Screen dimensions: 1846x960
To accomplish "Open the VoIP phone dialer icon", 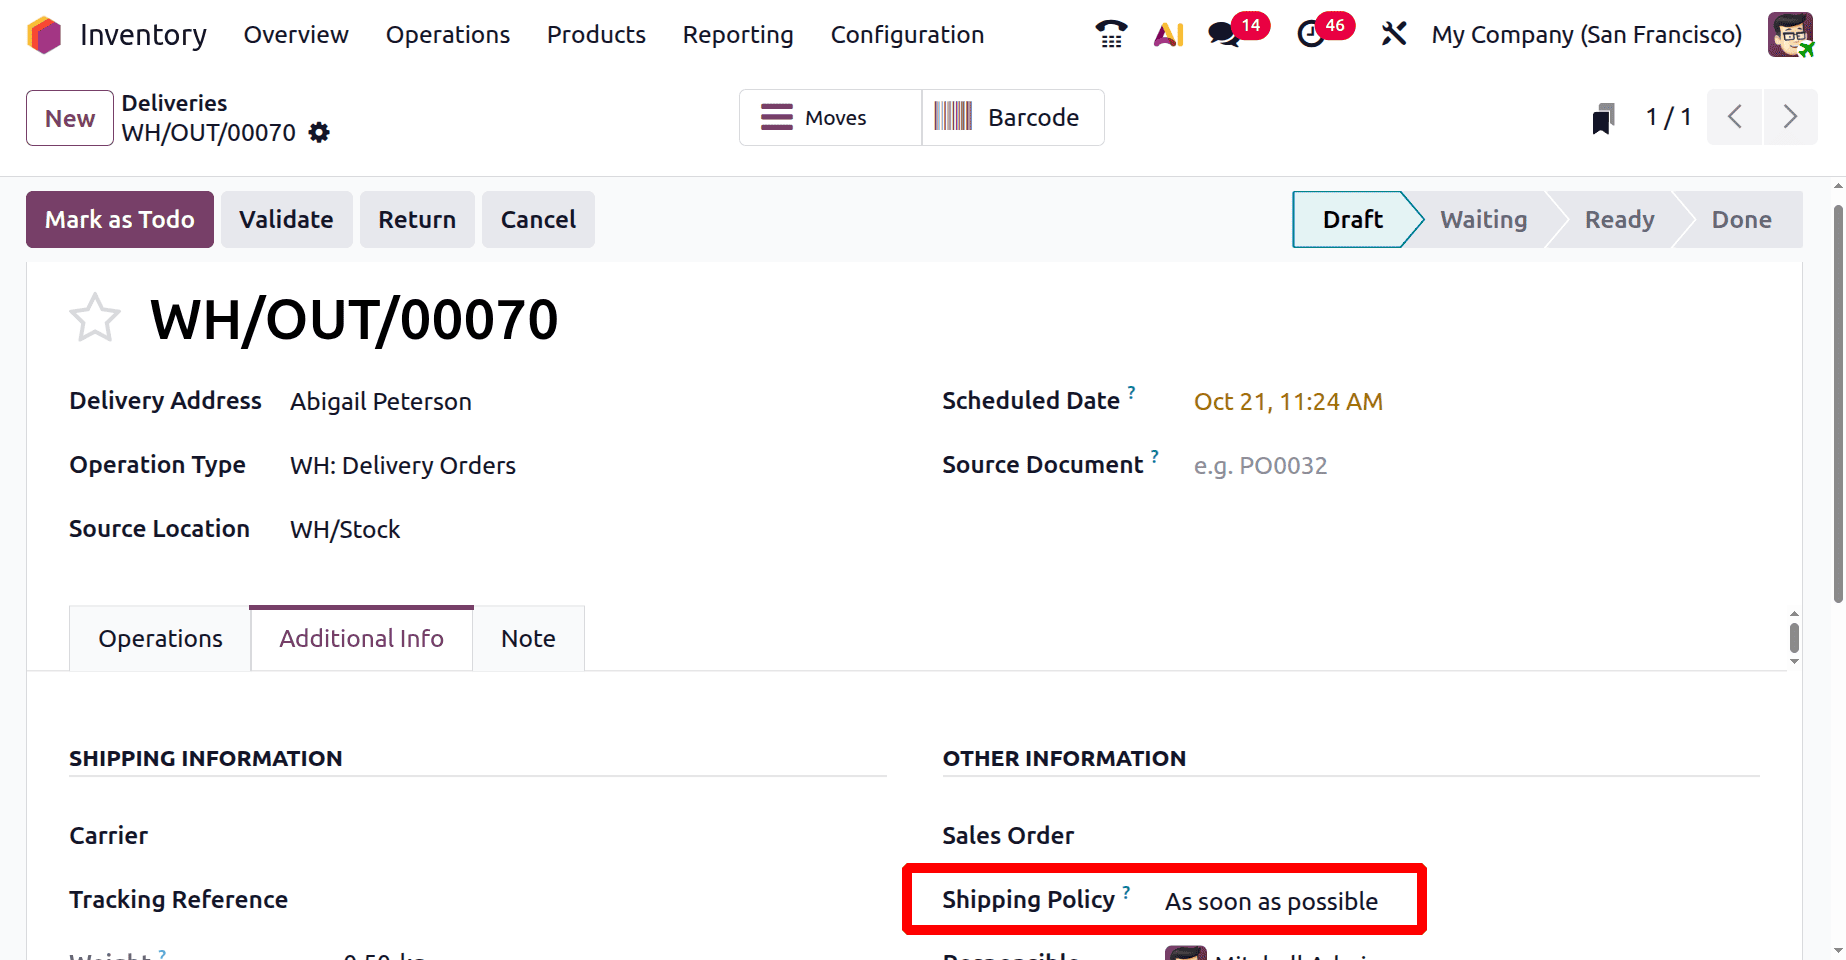I will pyautogui.click(x=1111, y=35).
